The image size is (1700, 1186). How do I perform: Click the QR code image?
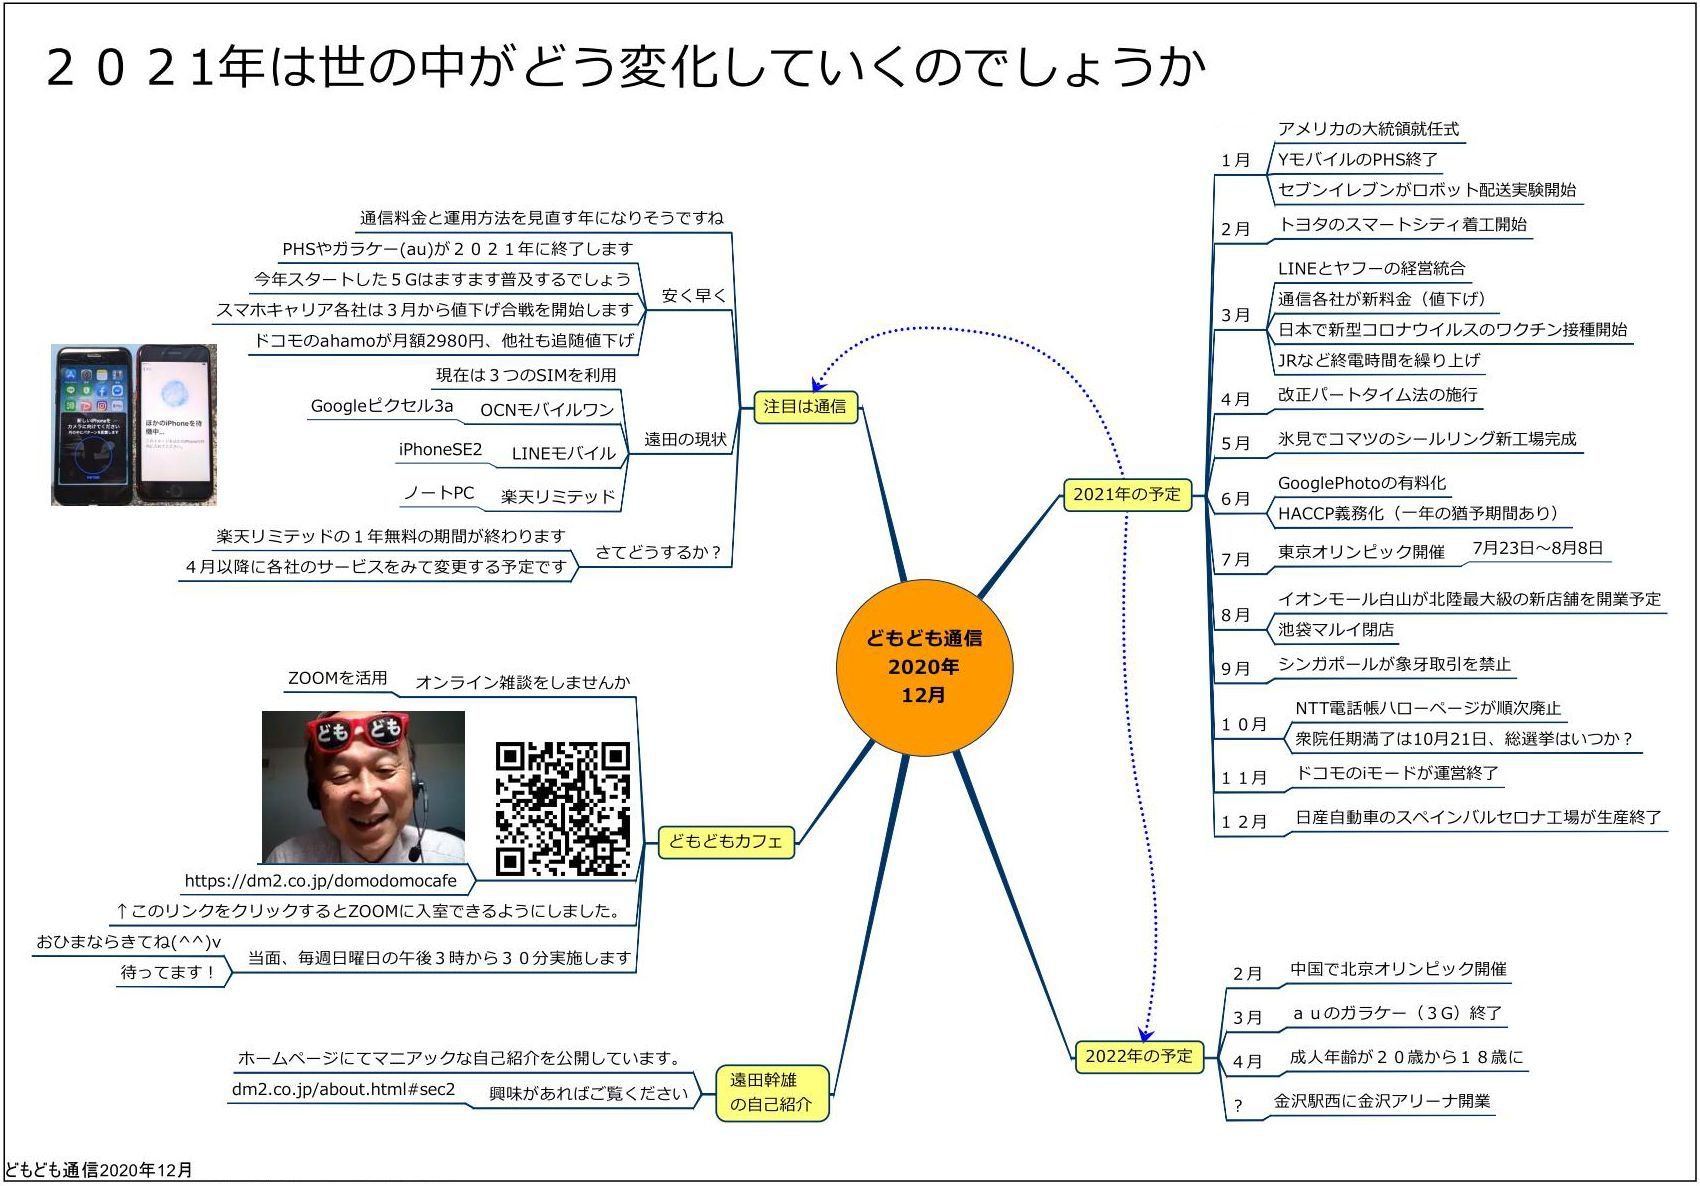coord(562,809)
